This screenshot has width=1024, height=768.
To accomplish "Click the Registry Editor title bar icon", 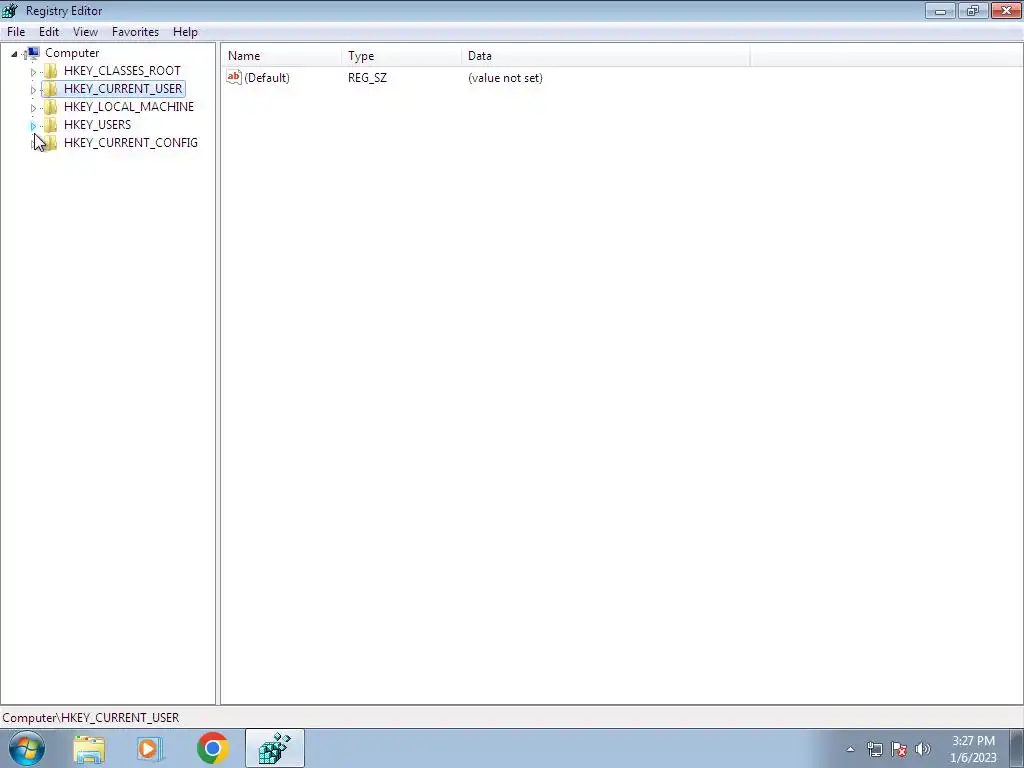I will click(10, 10).
